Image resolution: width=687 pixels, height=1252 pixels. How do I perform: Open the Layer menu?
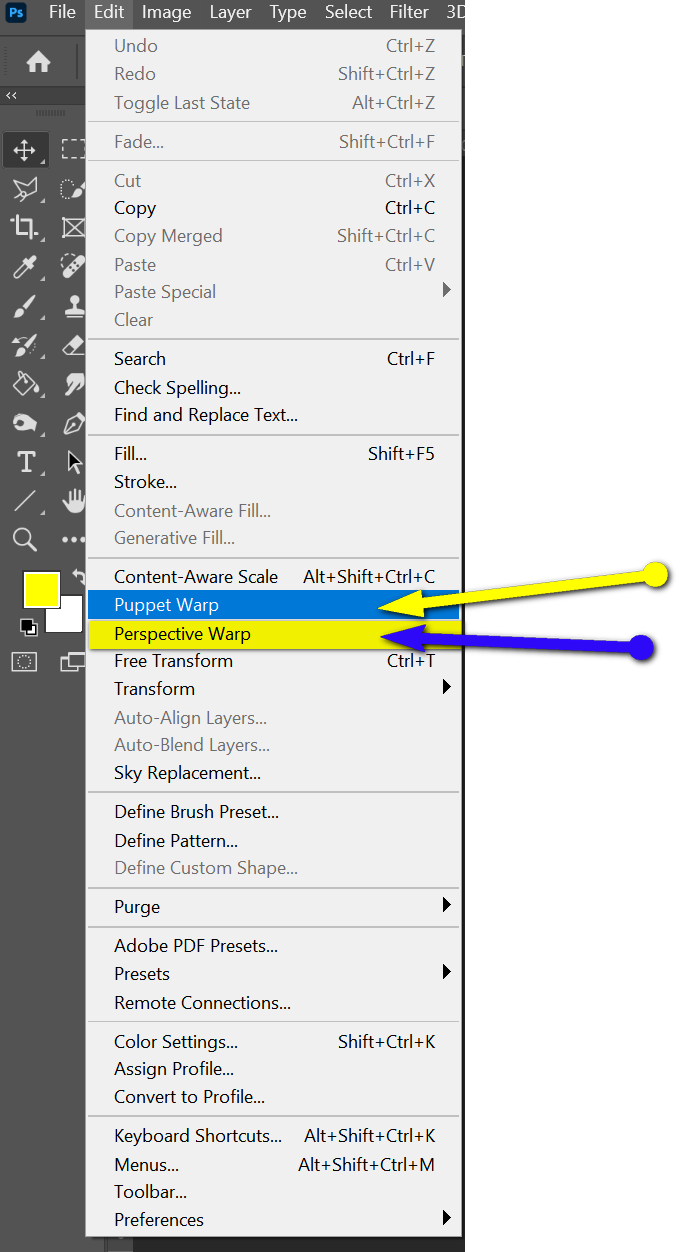(230, 12)
